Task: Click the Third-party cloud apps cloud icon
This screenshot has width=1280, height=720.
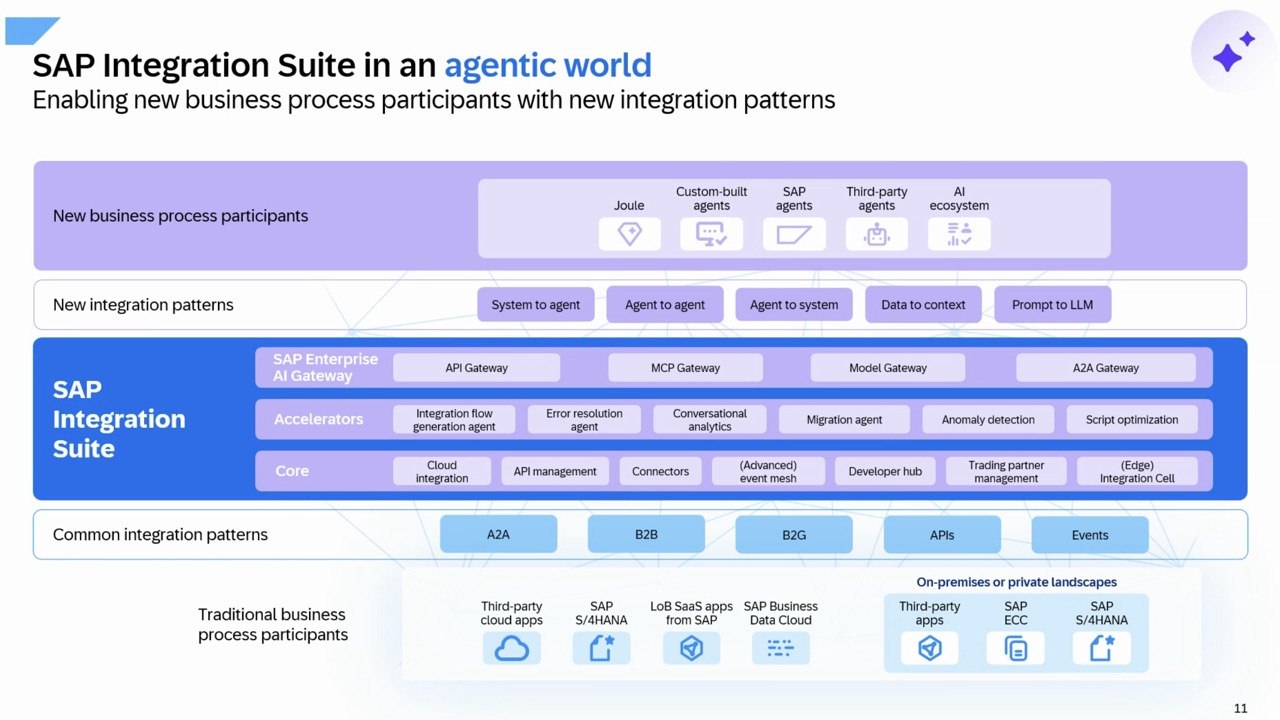Action: tap(512, 648)
